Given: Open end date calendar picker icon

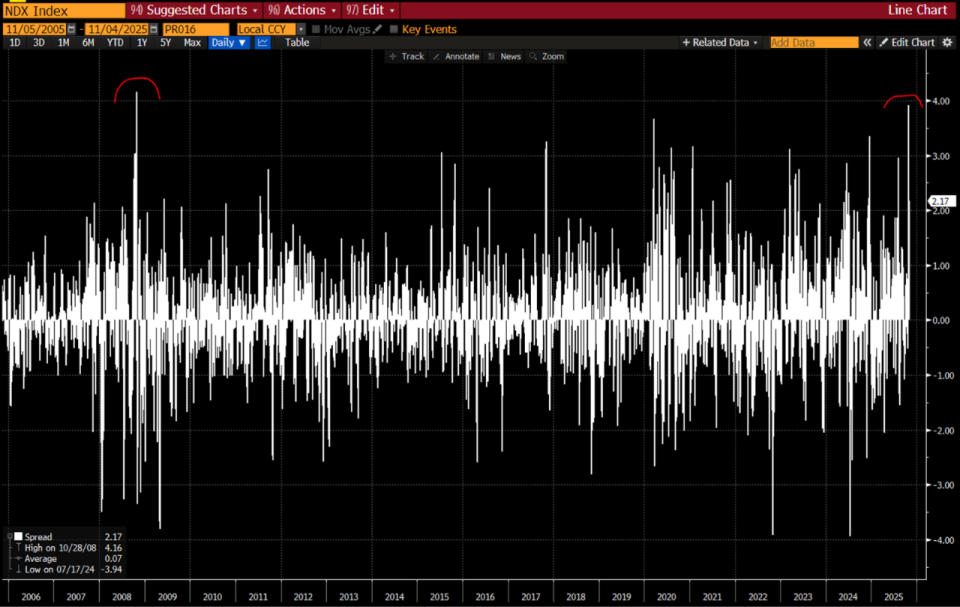Looking at the screenshot, I should click(154, 29).
